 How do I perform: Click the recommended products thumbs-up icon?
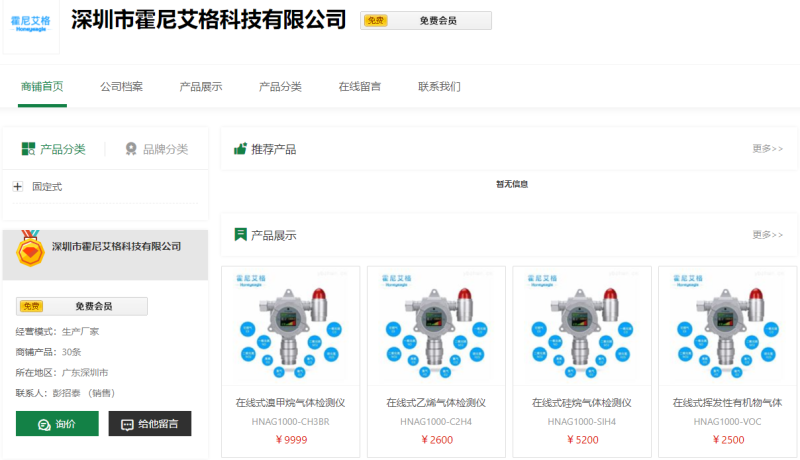240,149
